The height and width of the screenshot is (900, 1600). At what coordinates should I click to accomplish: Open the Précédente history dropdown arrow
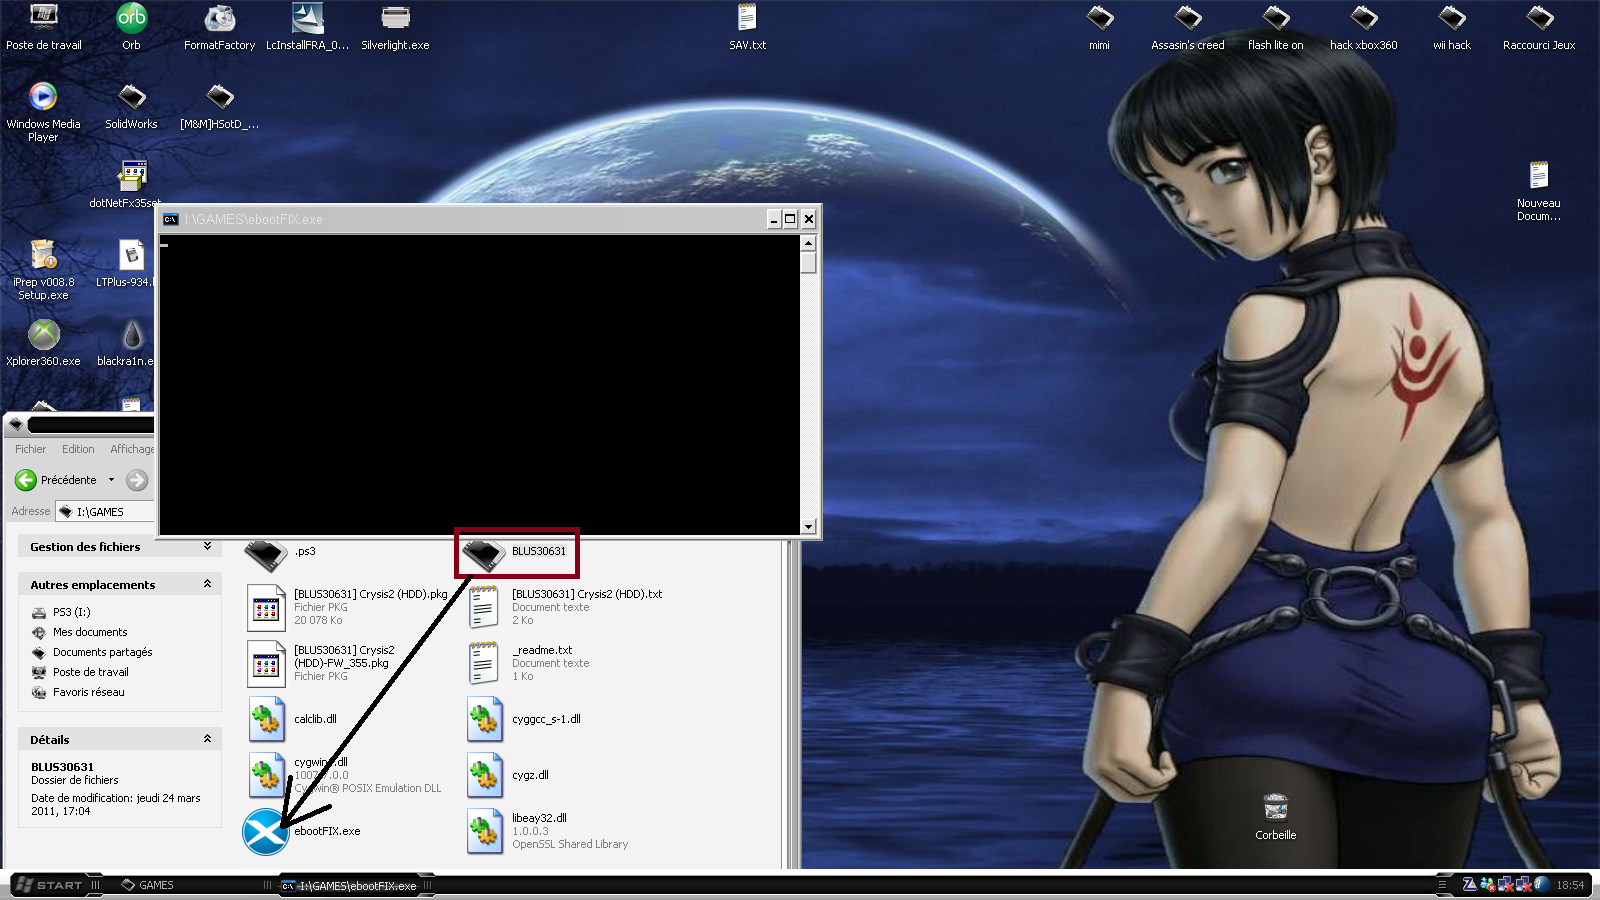[111, 480]
